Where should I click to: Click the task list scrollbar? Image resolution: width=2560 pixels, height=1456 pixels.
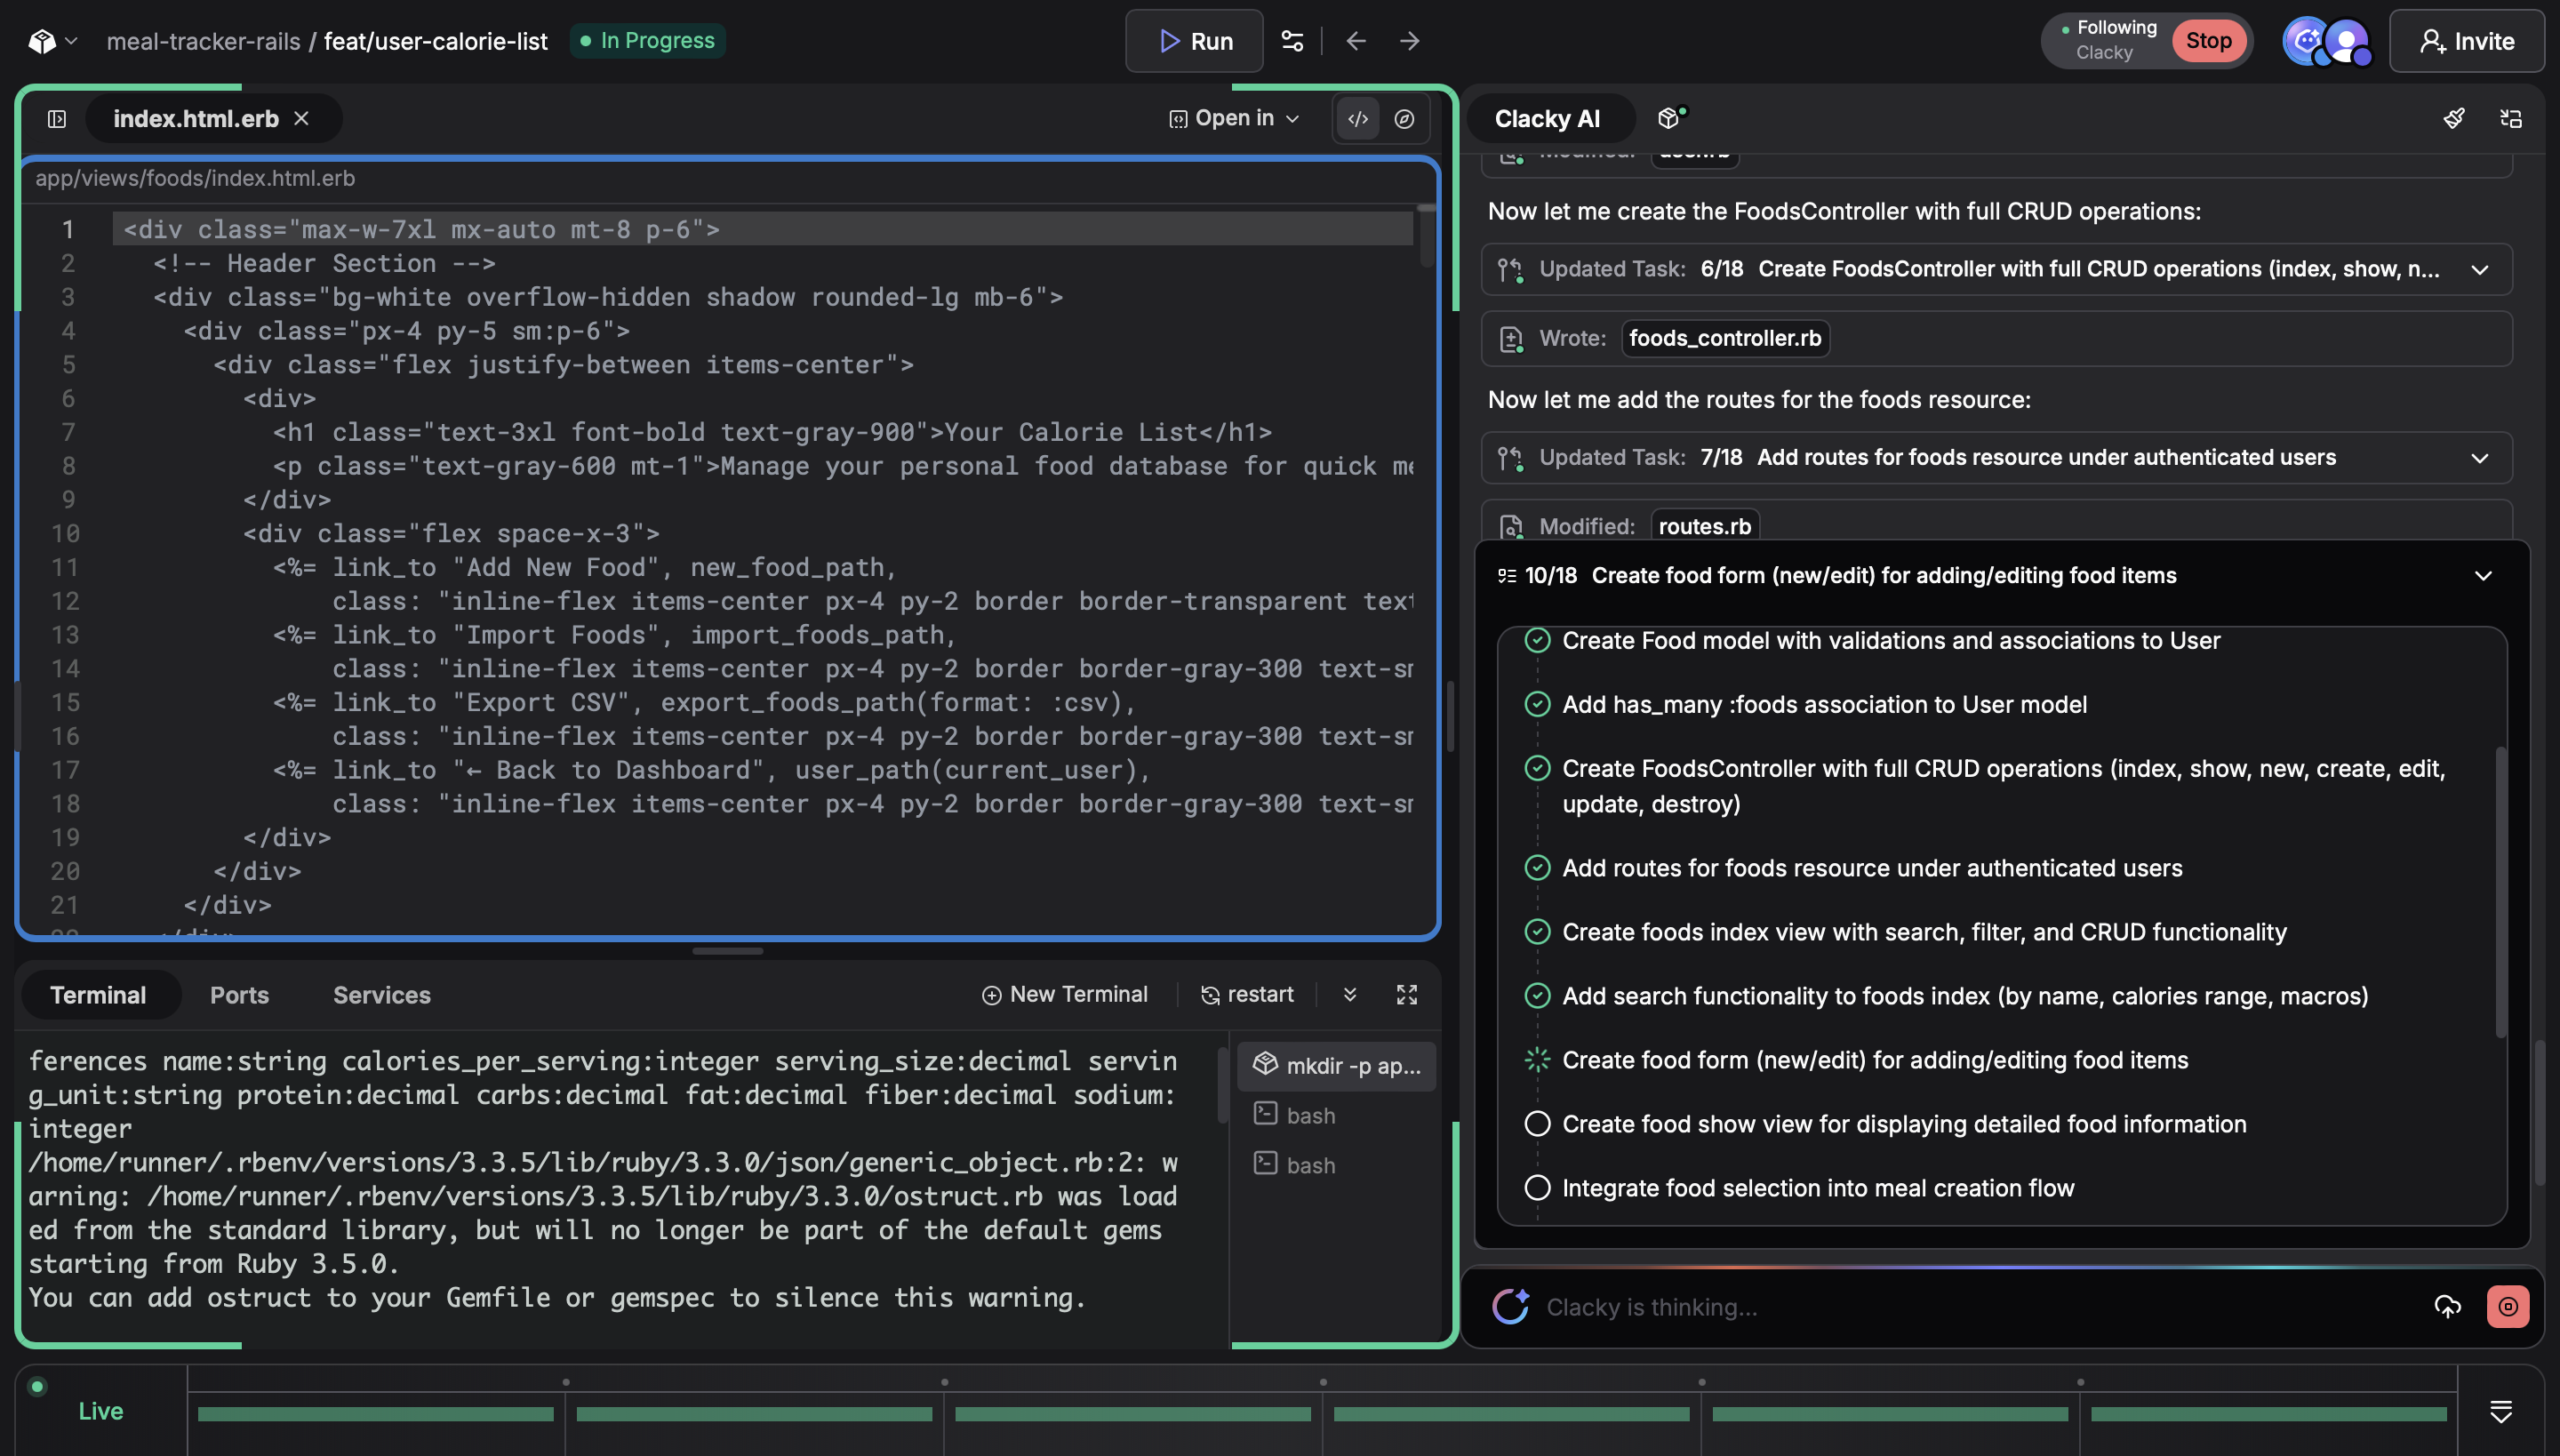pos(2500,893)
